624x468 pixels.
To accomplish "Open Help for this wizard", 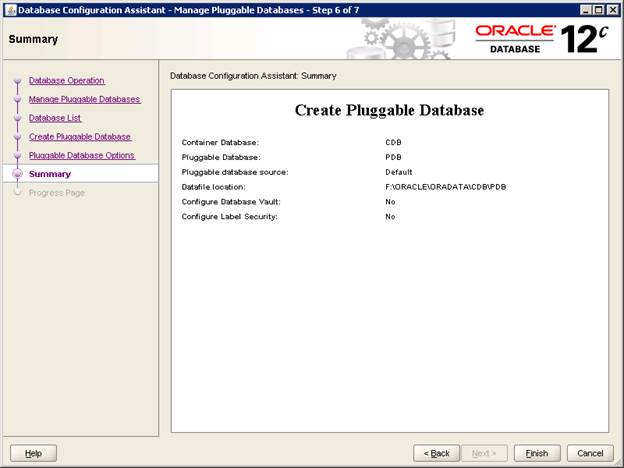I will coord(33,453).
